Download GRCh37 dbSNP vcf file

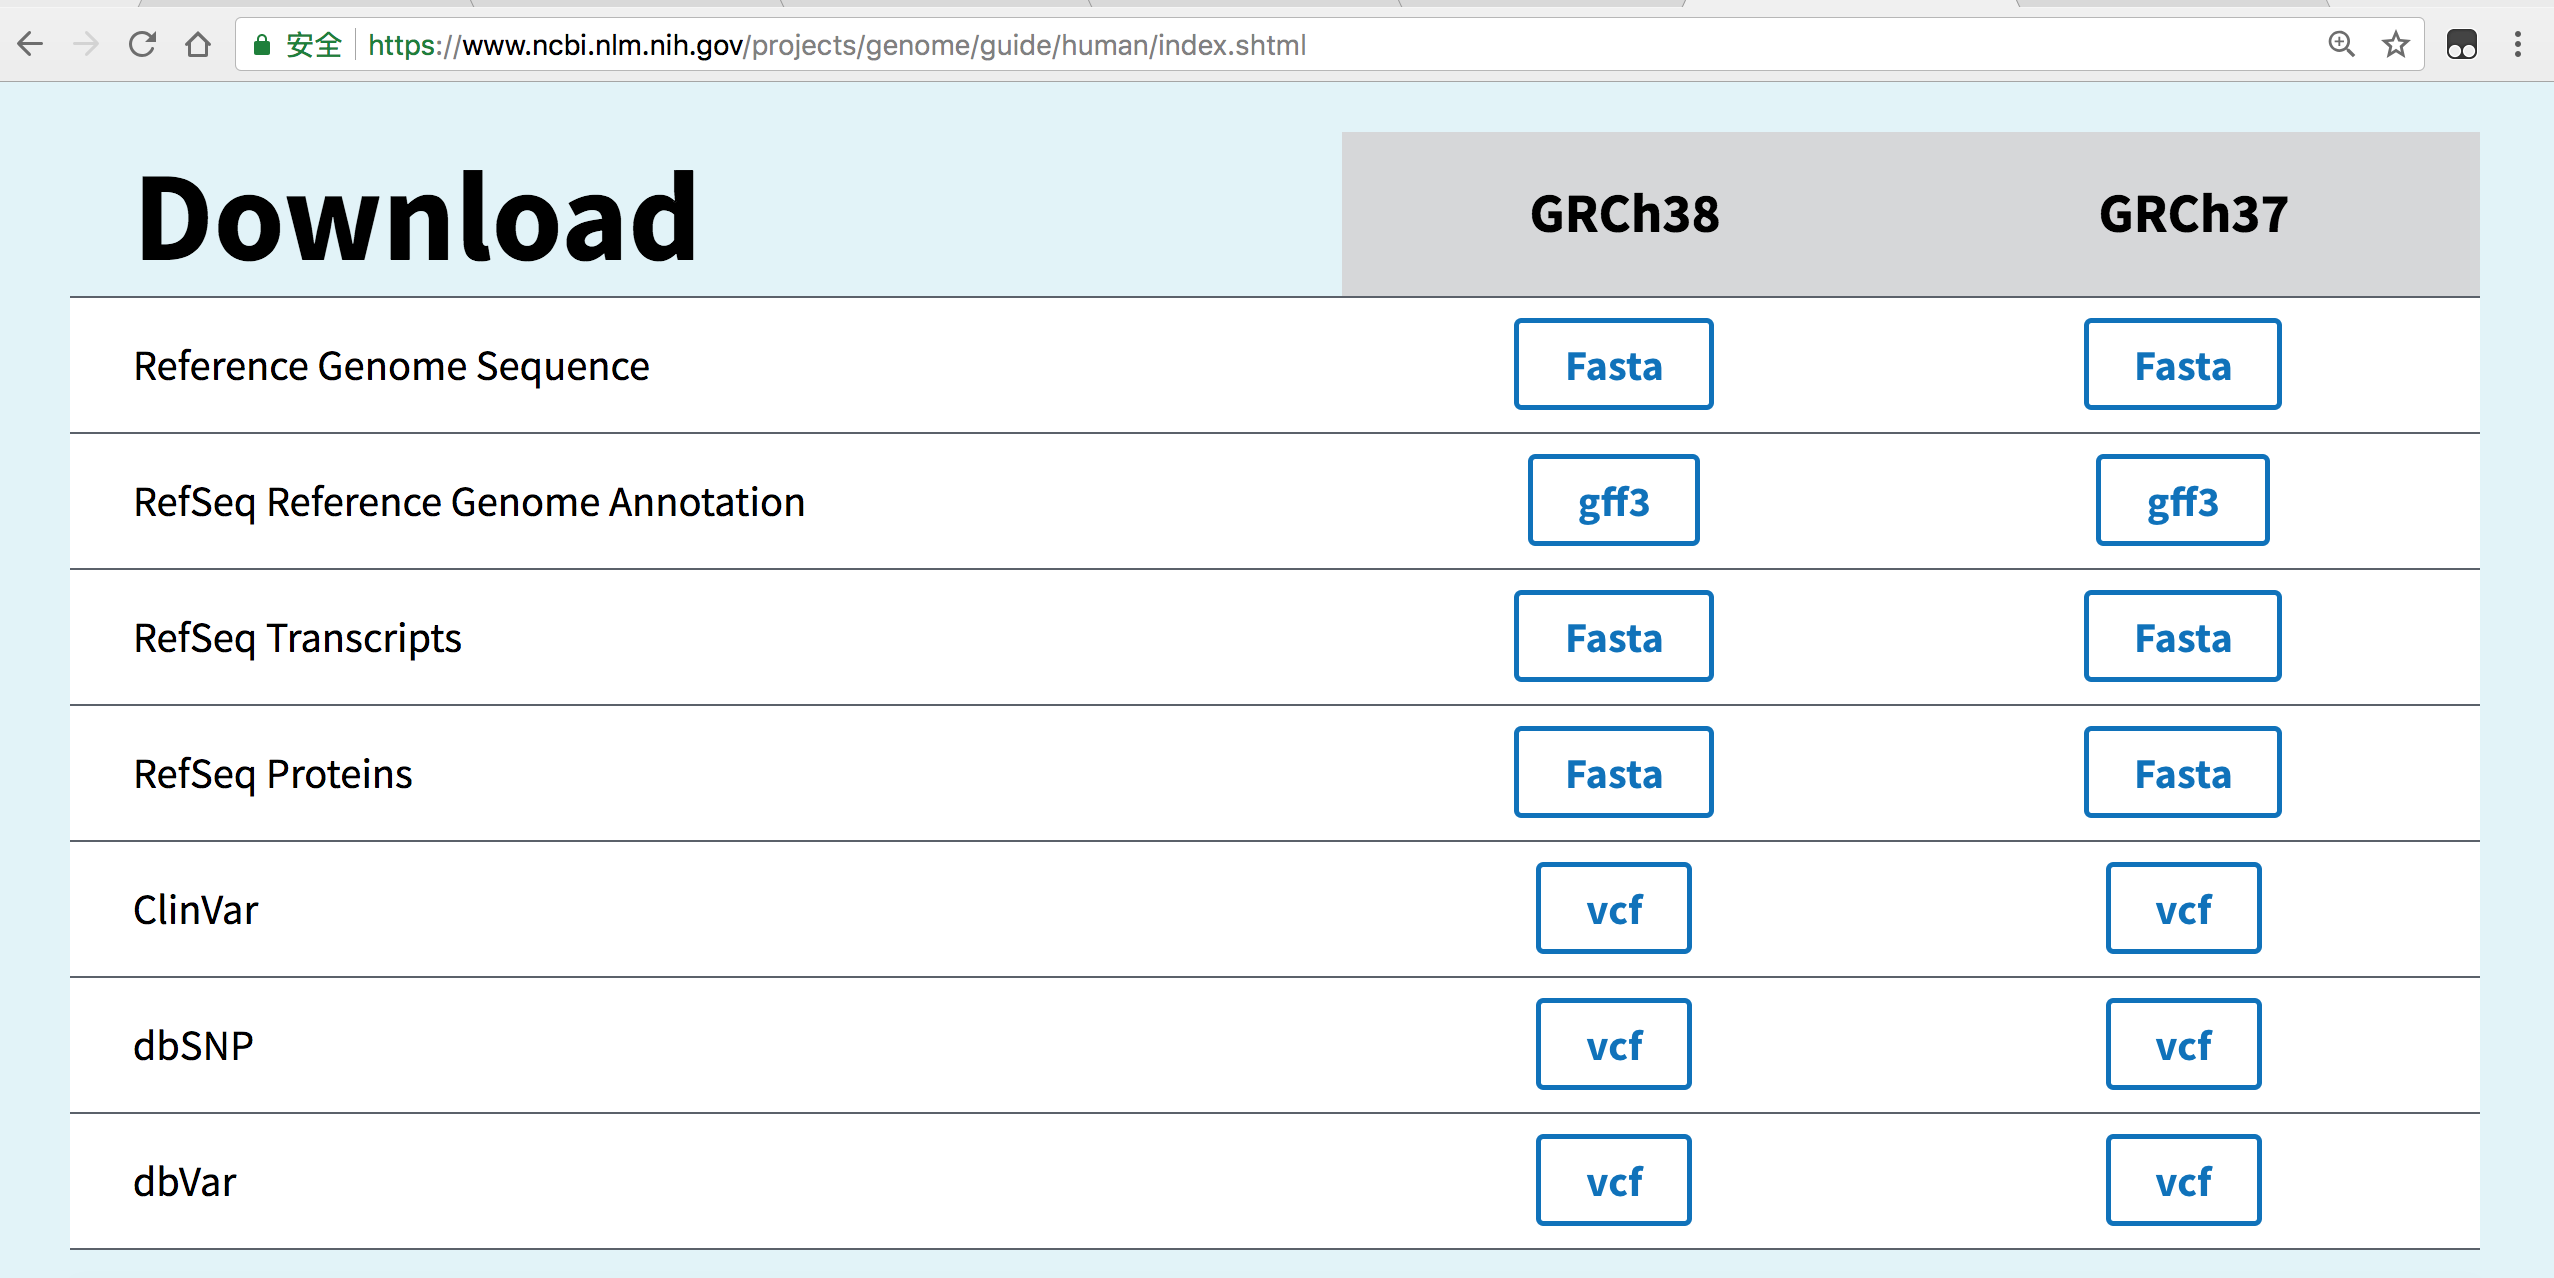(x=2182, y=1045)
